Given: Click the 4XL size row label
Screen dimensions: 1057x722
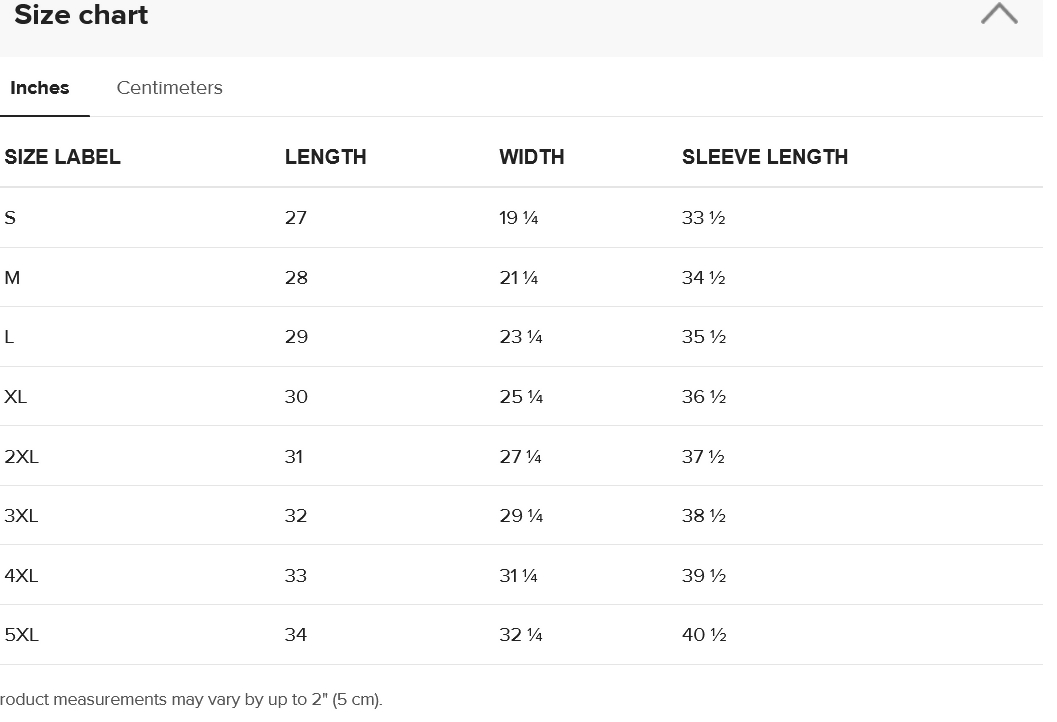Looking at the screenshot, I should coord(21,576).
